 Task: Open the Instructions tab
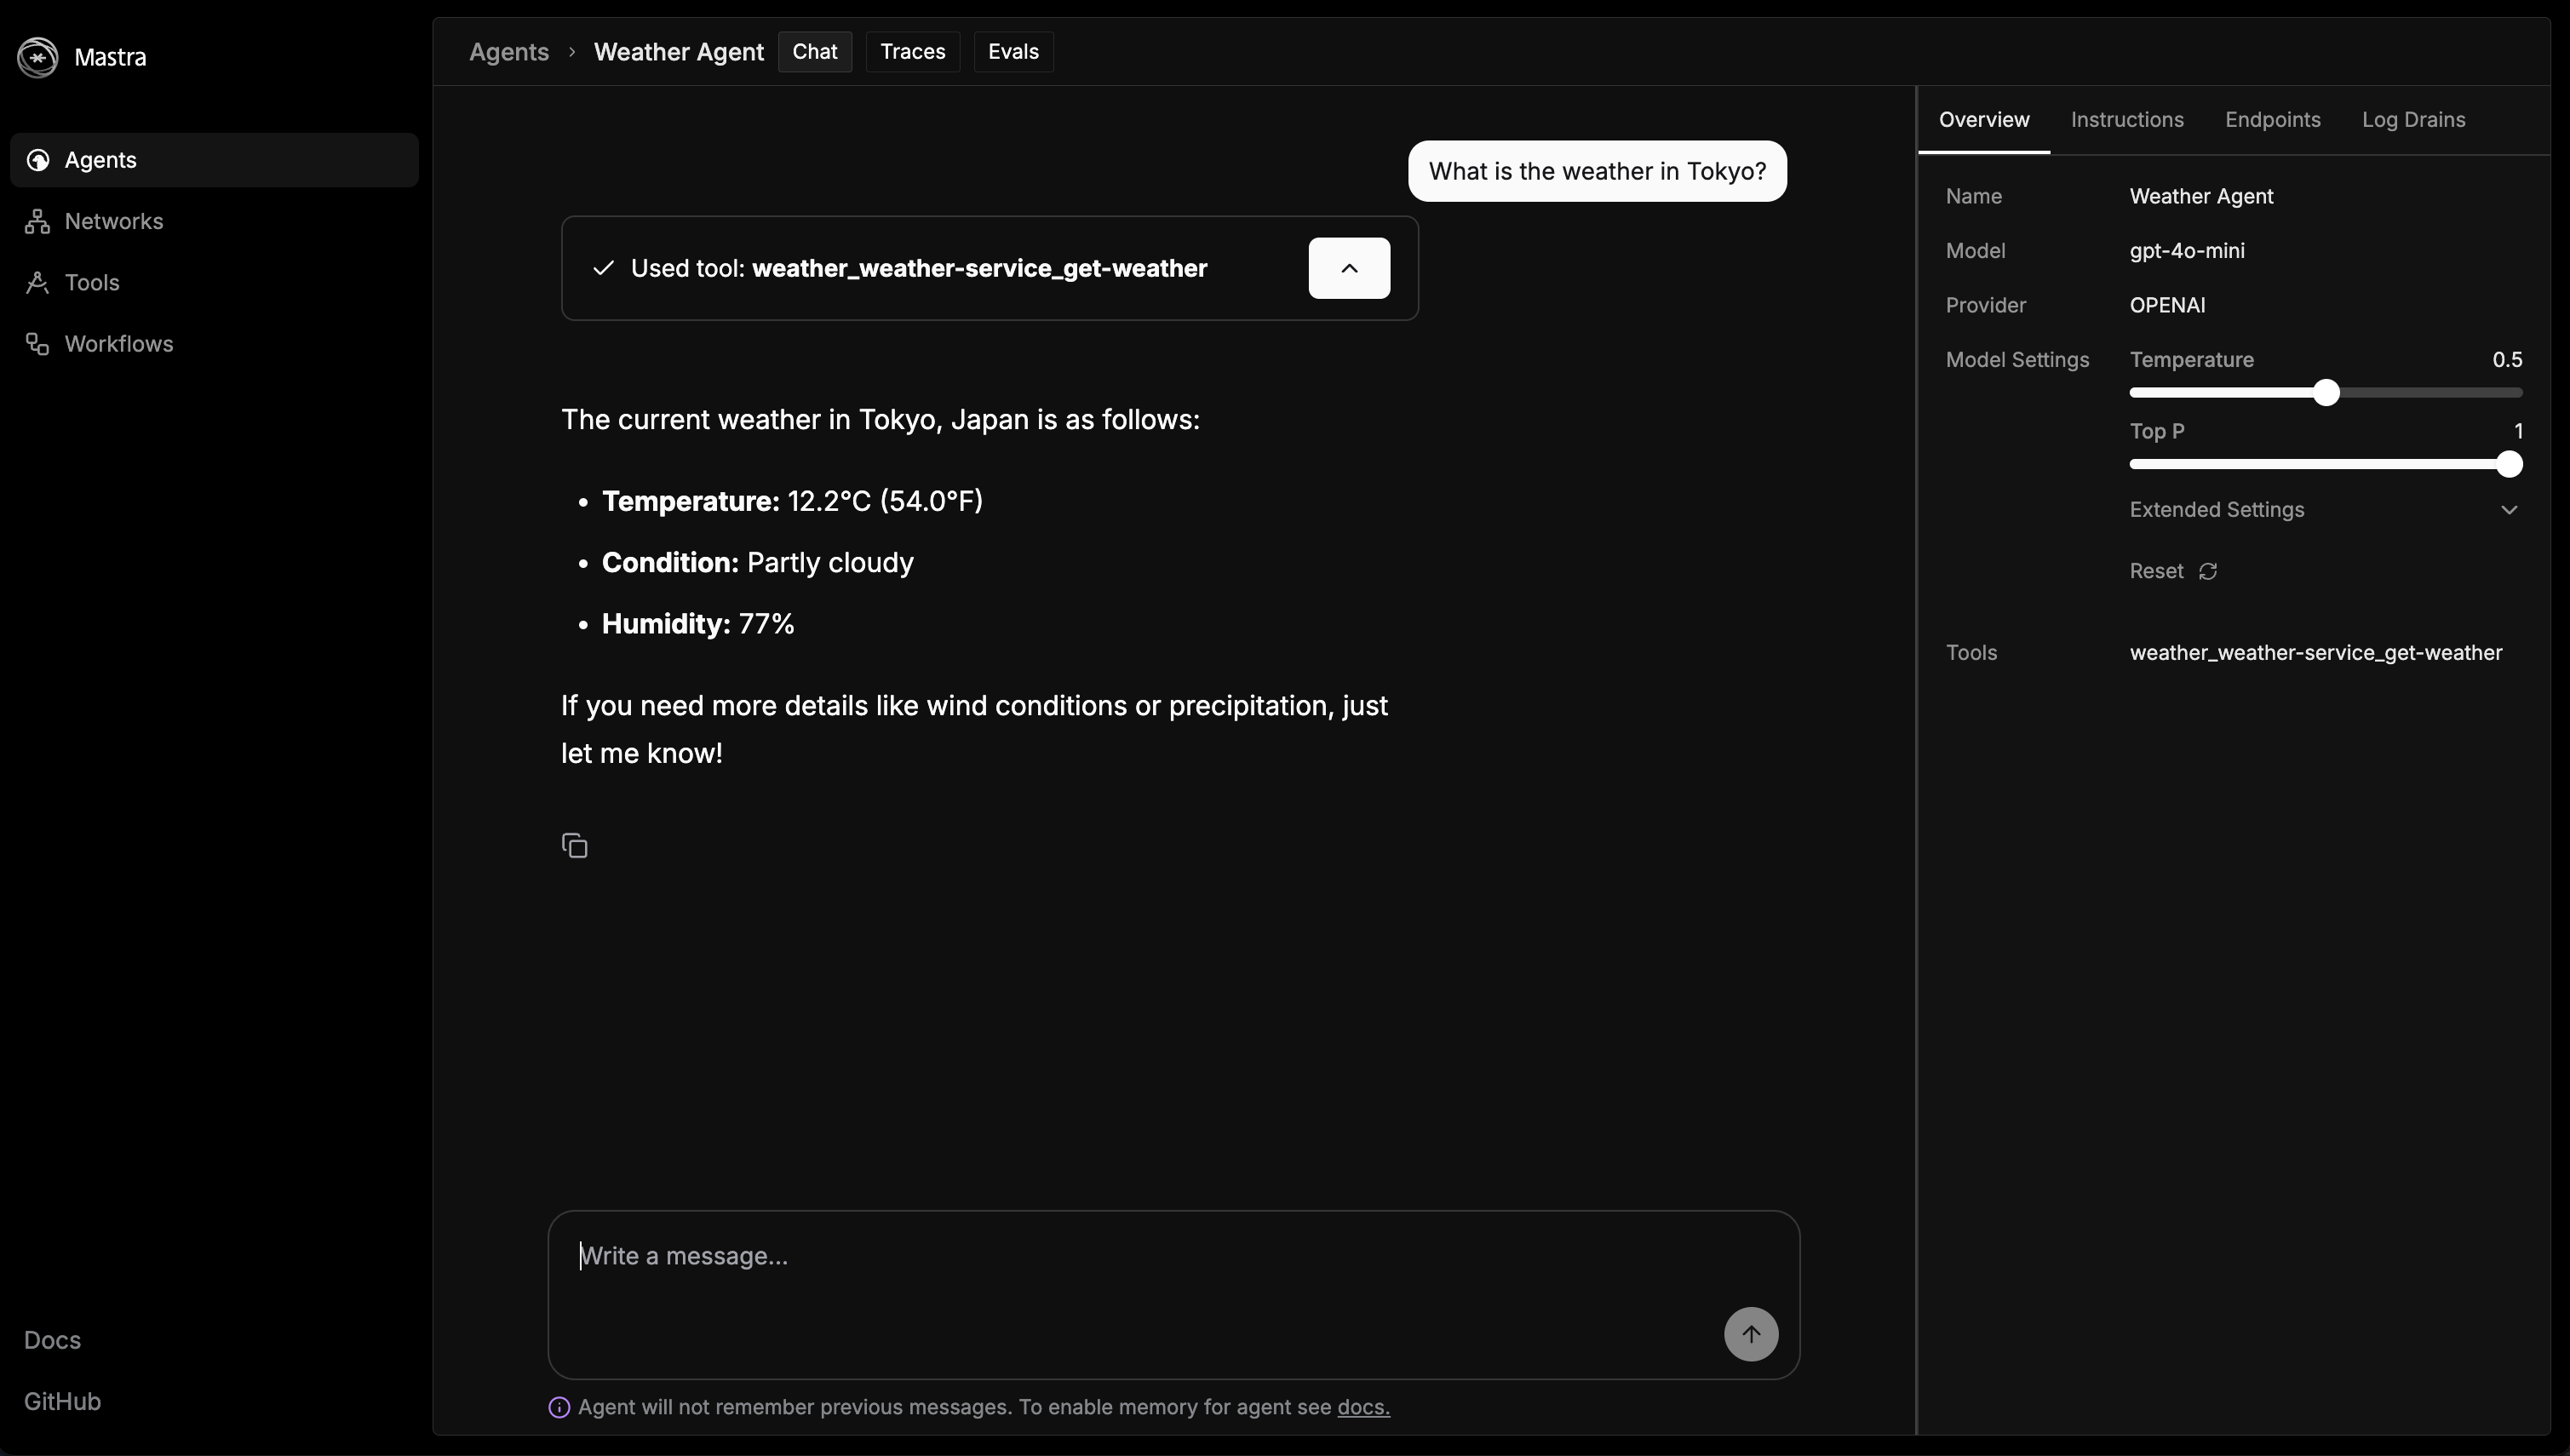pos(2126,120)
